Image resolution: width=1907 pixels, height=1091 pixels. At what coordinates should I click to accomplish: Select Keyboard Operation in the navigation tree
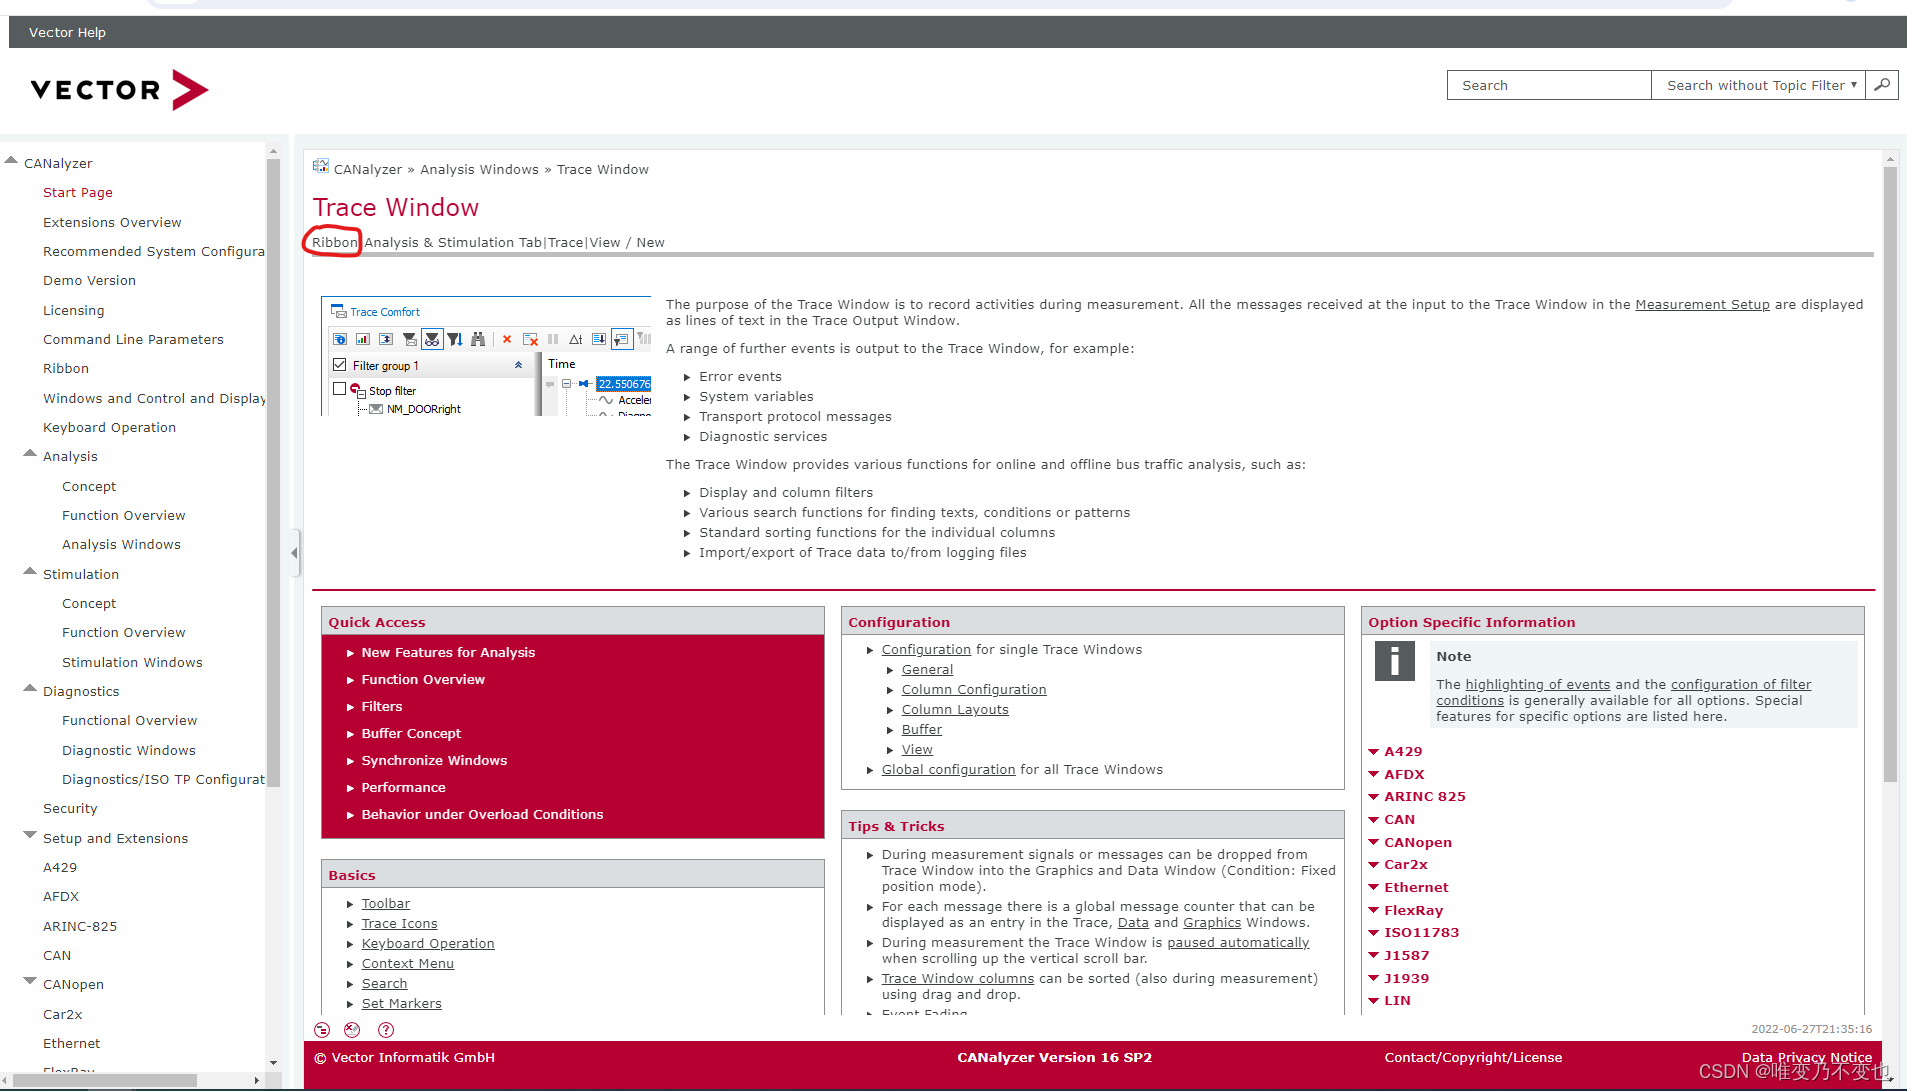pyautogui.click(x=109, y=427)
